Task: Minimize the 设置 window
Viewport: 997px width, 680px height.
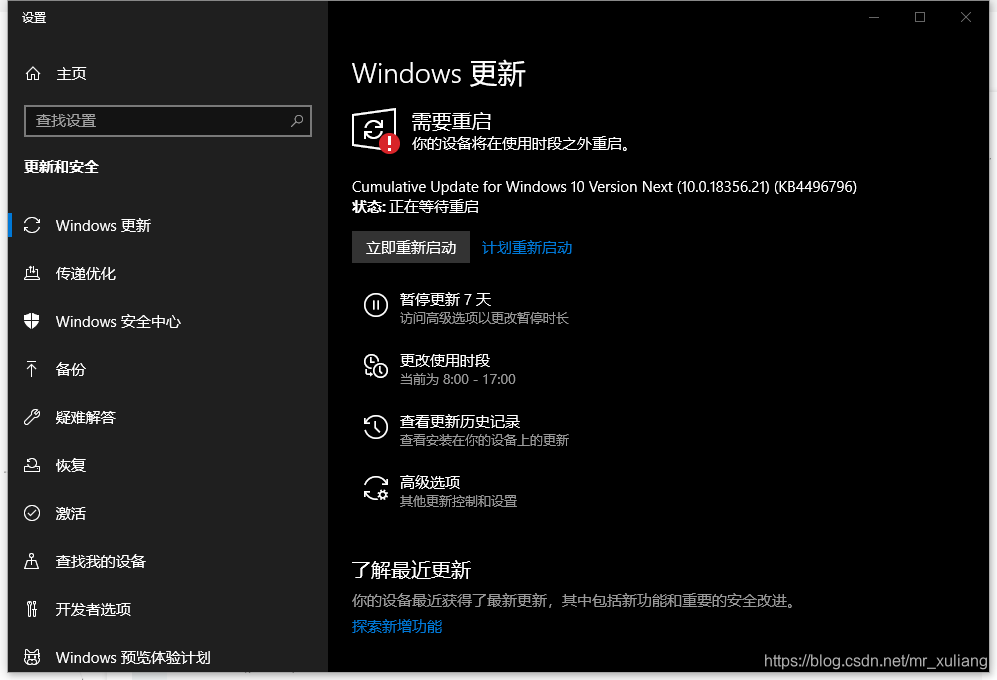Action: point(874,17)
